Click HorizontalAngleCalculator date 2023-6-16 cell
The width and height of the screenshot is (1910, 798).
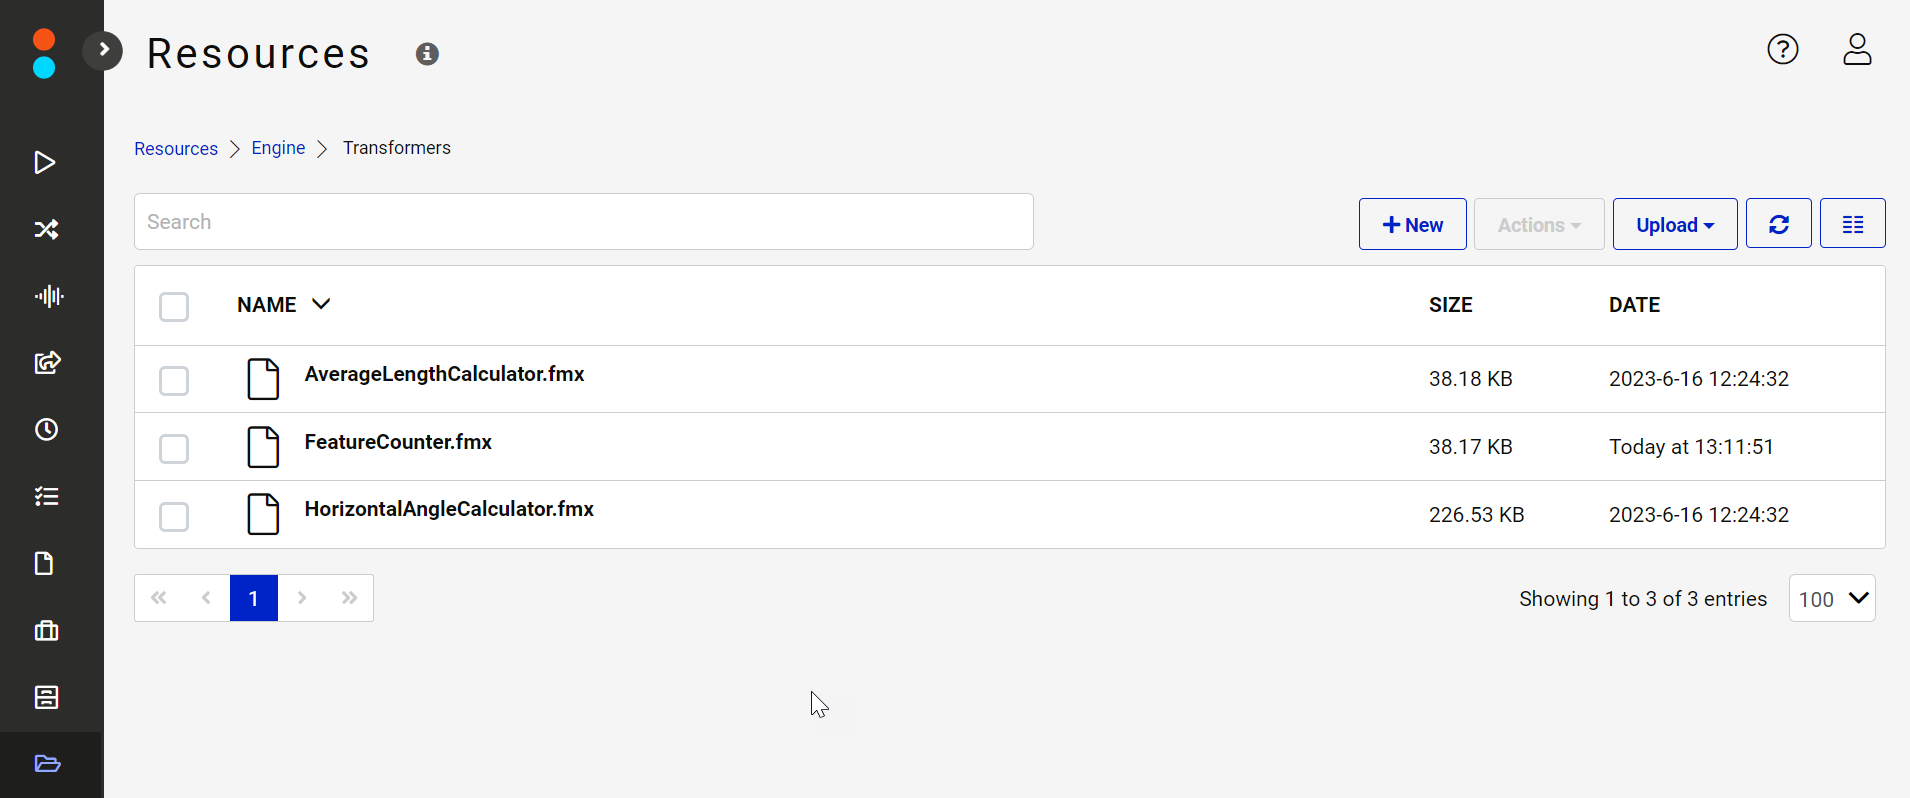(x=1698, y=515)
